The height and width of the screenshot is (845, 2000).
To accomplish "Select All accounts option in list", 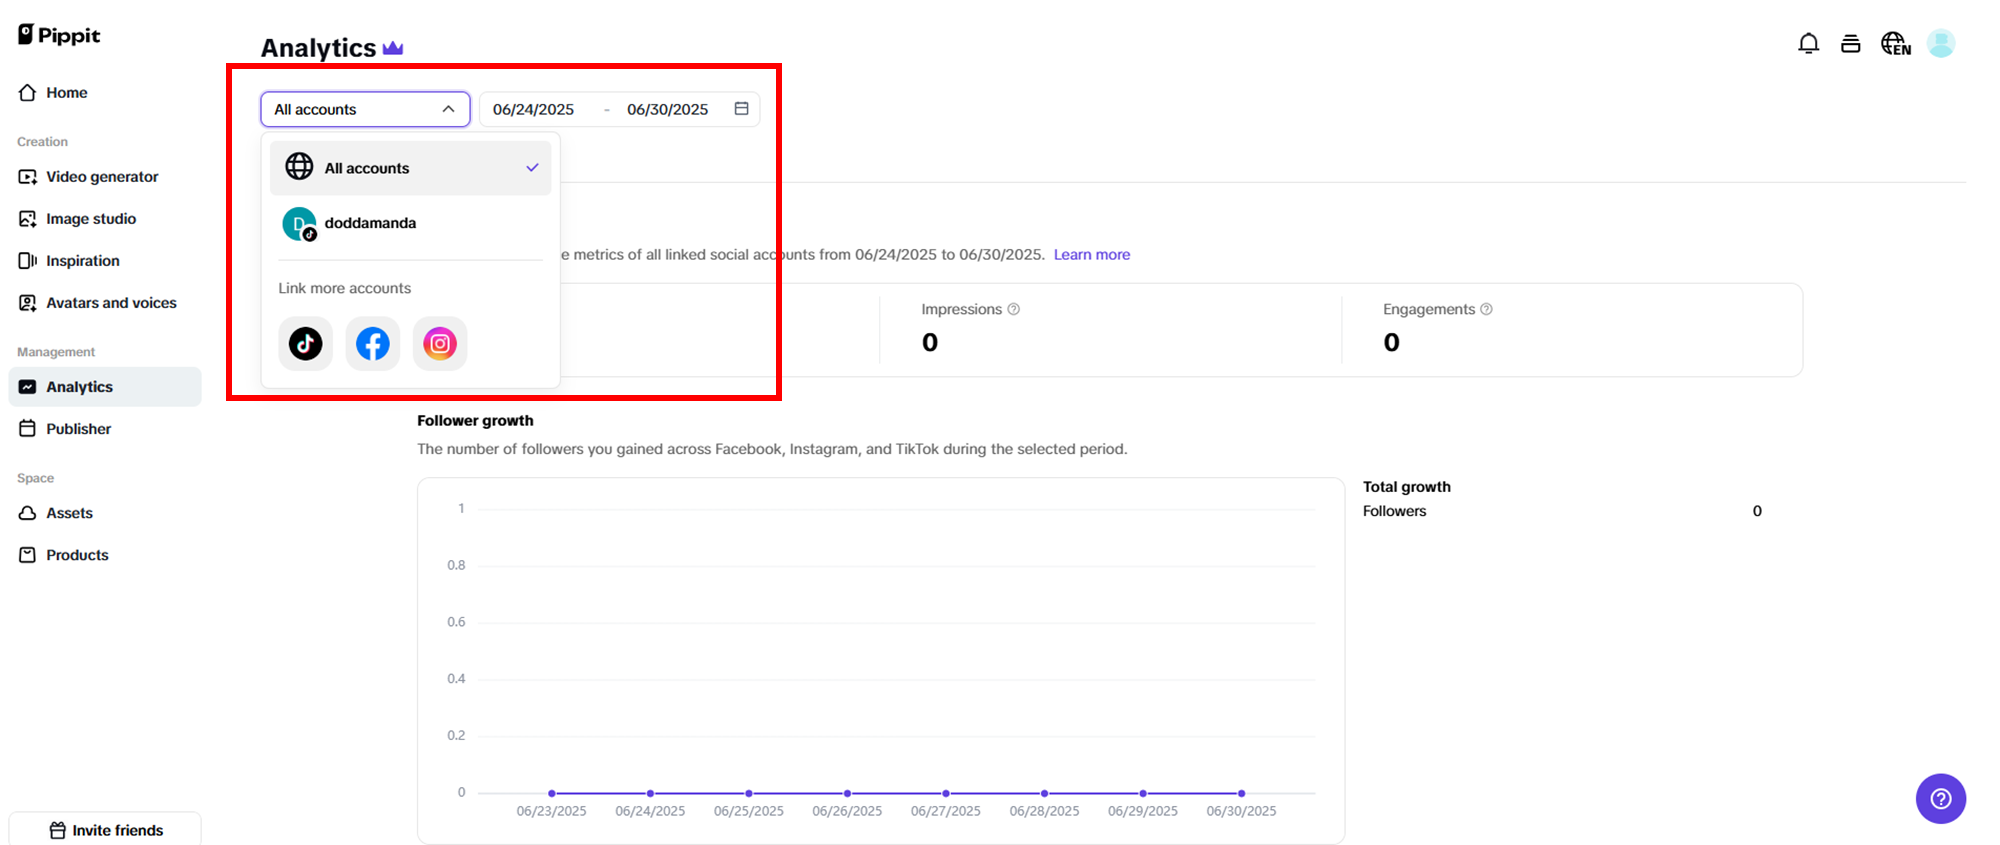I will [410, 168].
